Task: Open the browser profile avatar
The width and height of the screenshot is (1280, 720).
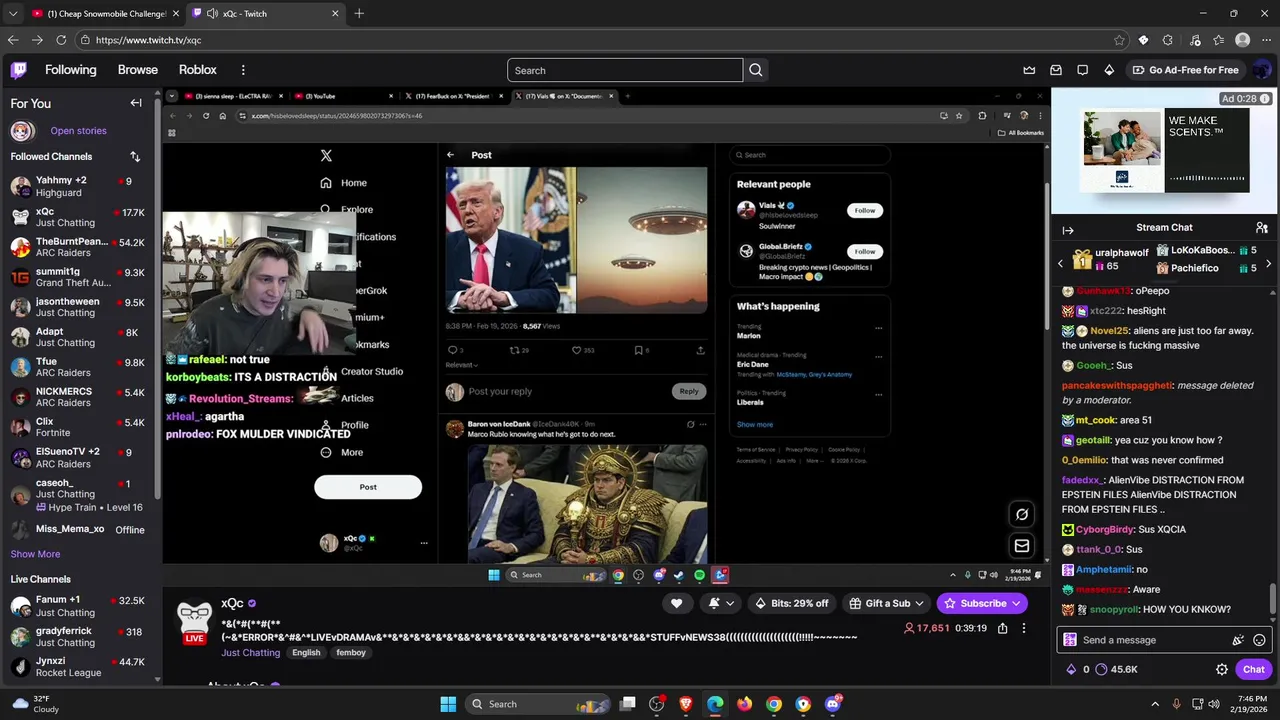Action: click(1242, 40)
